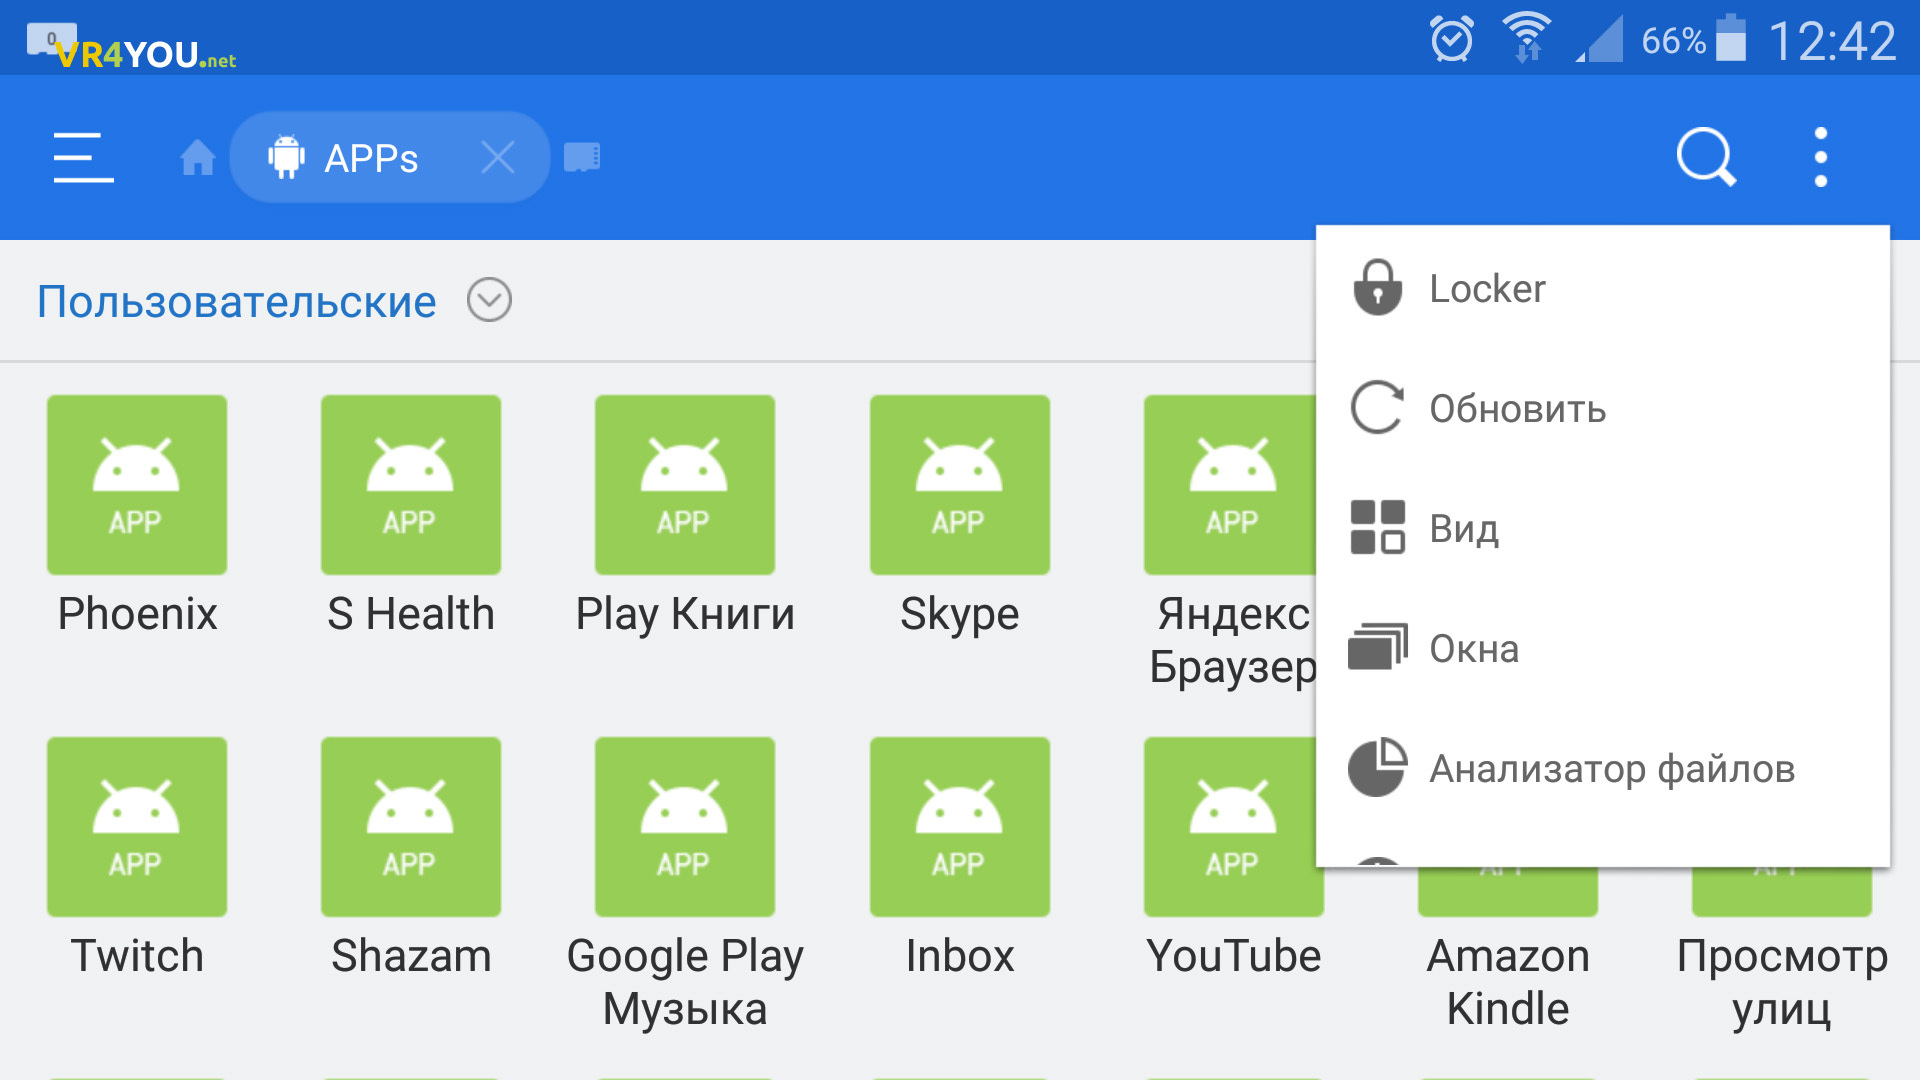The width and height of the screenshot is (1920, 1080).
Task: Open the Phoenix app icon
Action: point(137,485)
